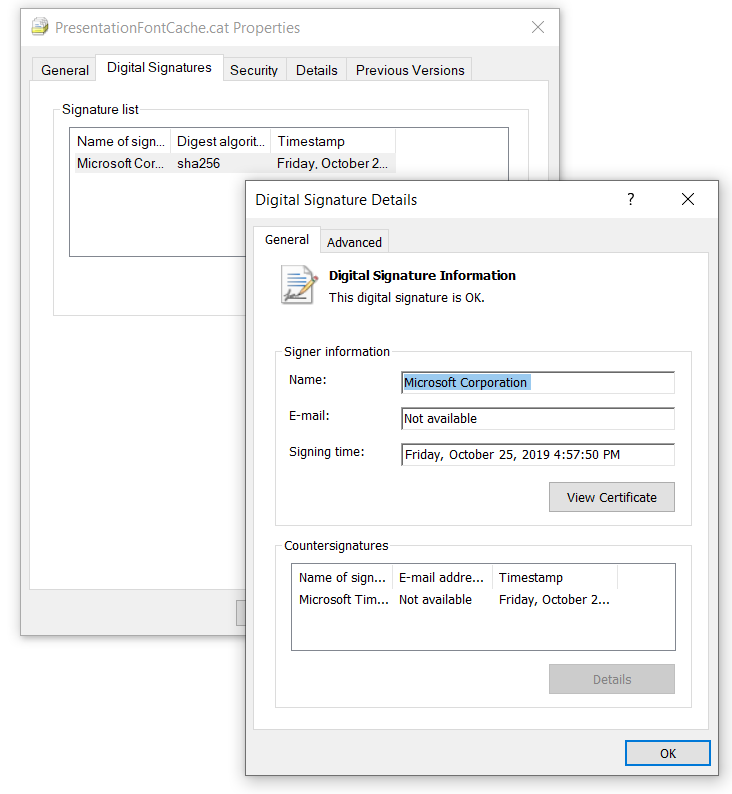Click Not available cell in Countersignatures
The image size is (732, 794).
click(x=435, y=600)
